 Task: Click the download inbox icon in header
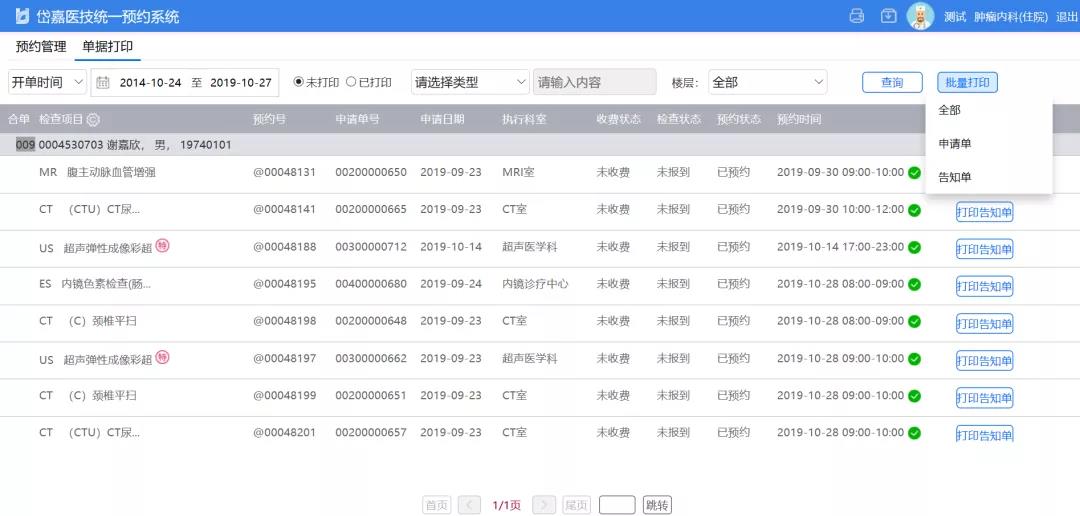[888, 16]
